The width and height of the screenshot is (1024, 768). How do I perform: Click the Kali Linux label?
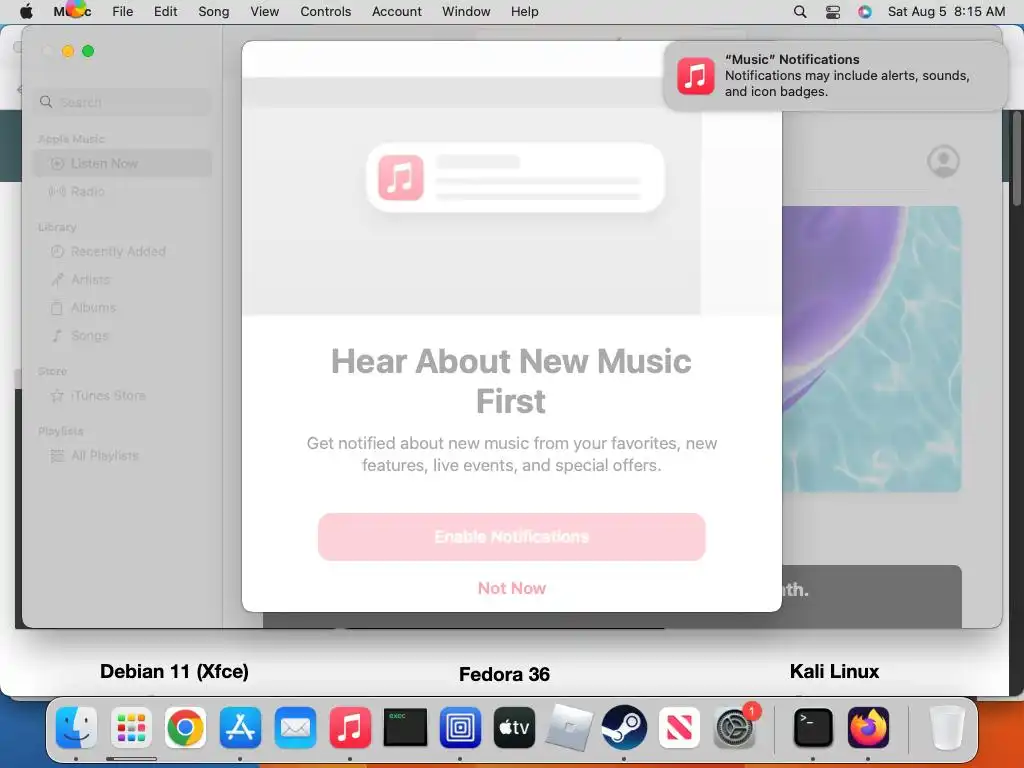[834, 671]
